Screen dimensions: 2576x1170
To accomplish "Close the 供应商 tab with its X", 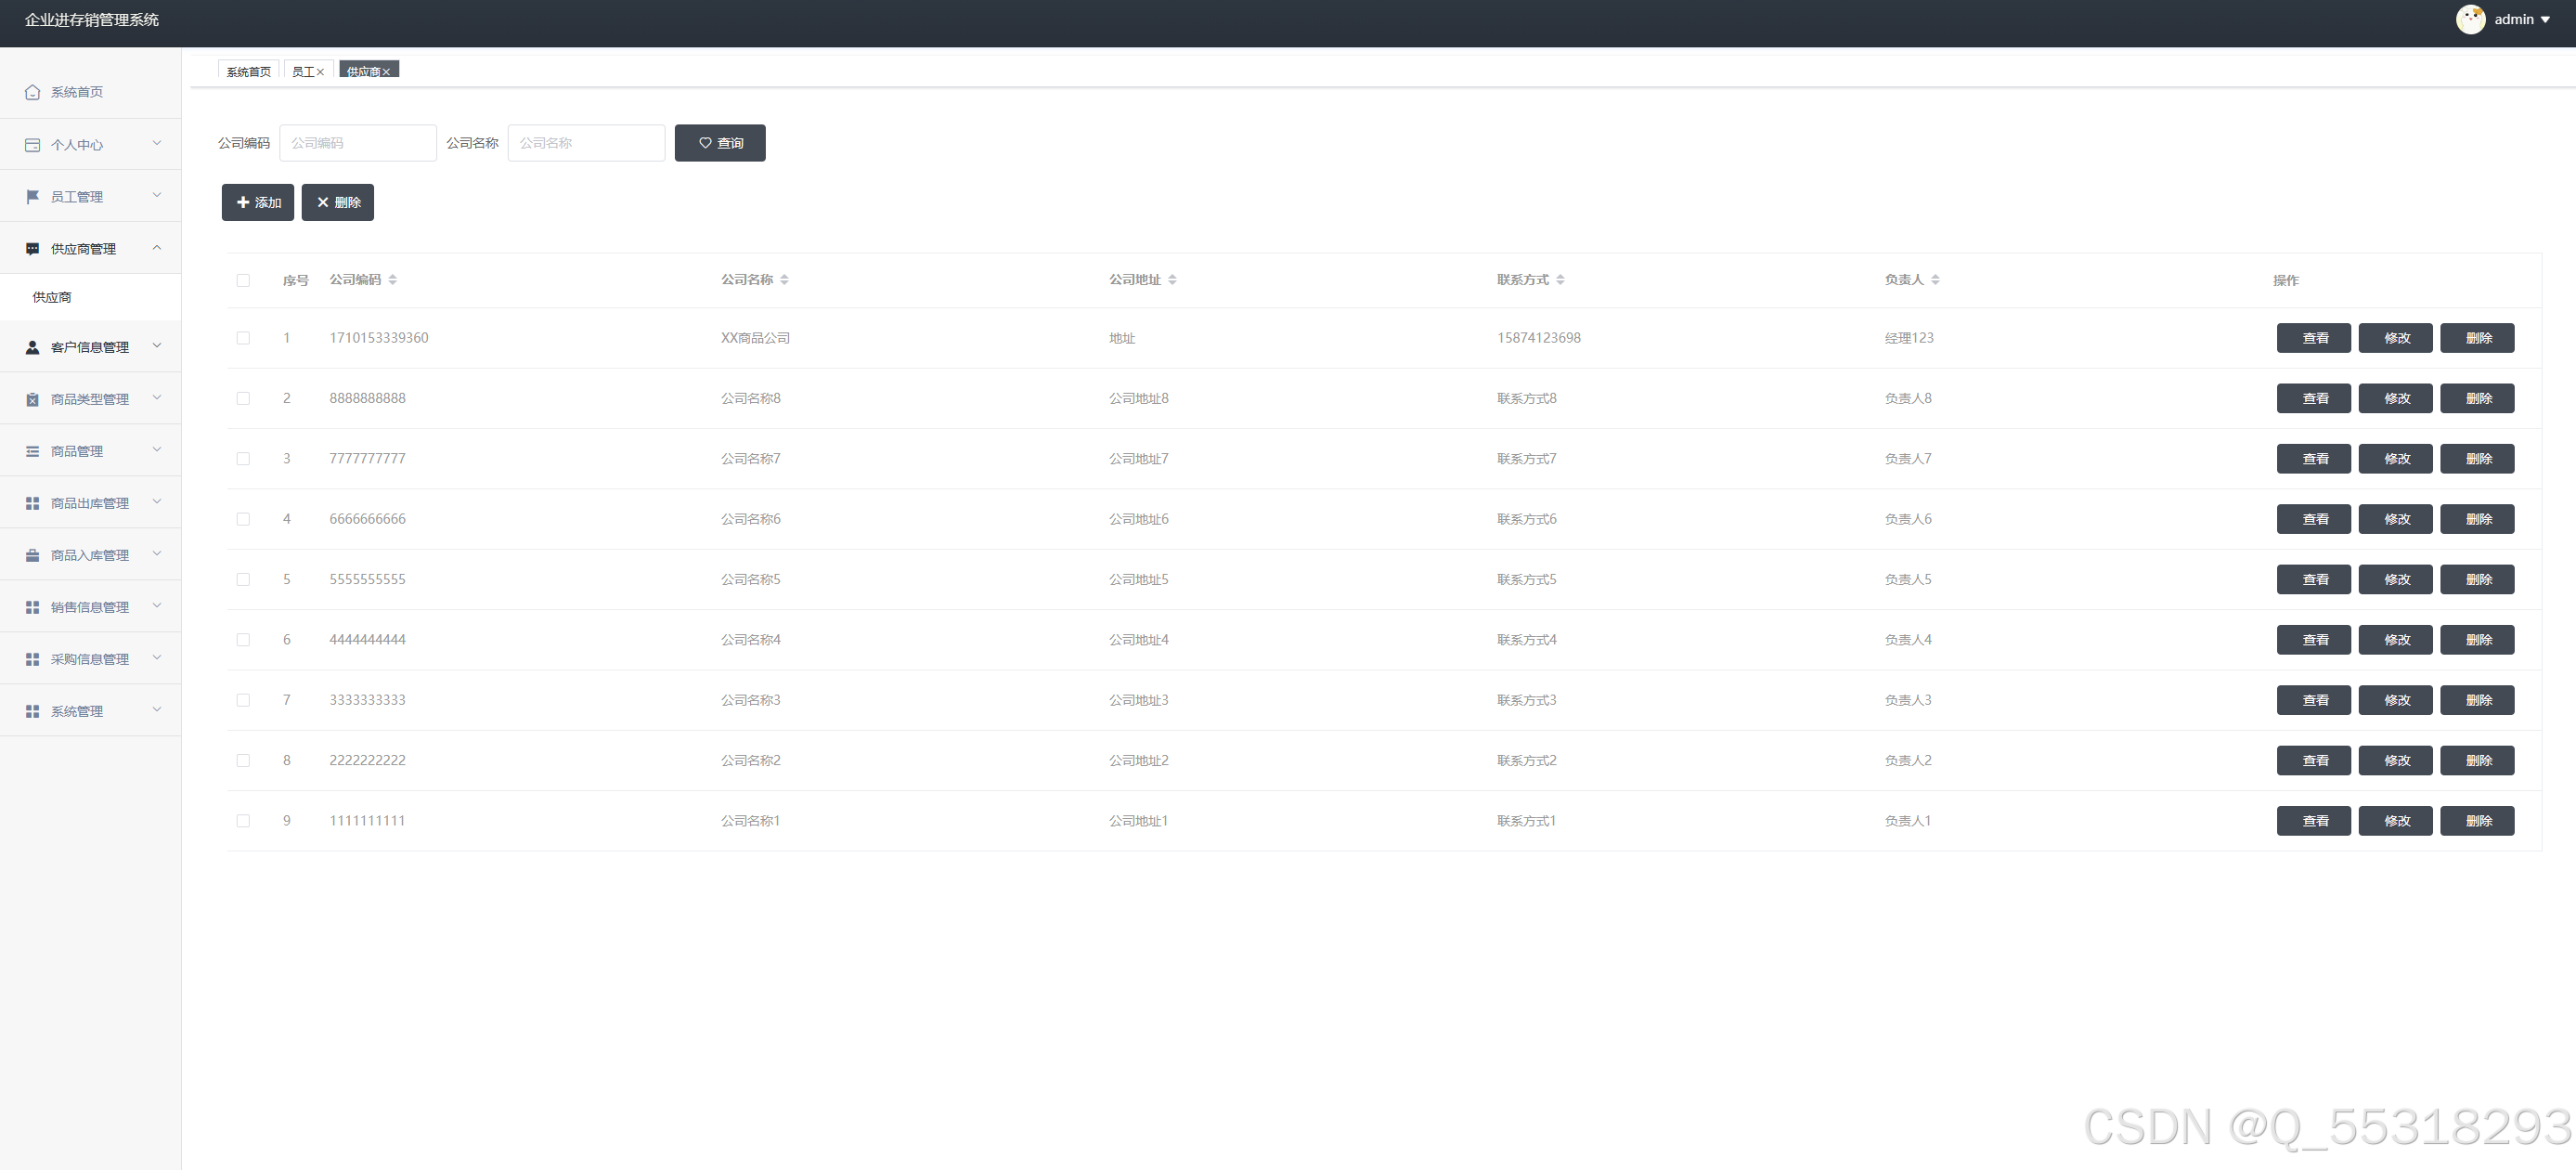I will coord(386,72).
